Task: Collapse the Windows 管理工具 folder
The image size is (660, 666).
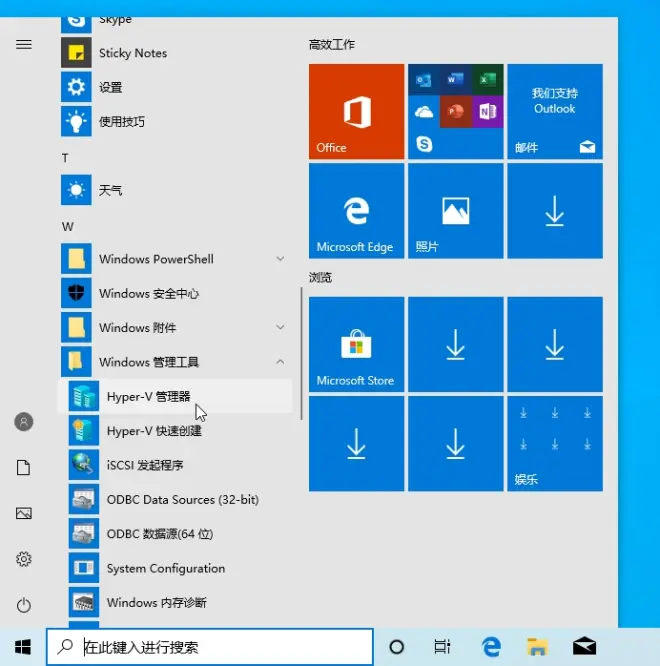Action: click(175, 362)
